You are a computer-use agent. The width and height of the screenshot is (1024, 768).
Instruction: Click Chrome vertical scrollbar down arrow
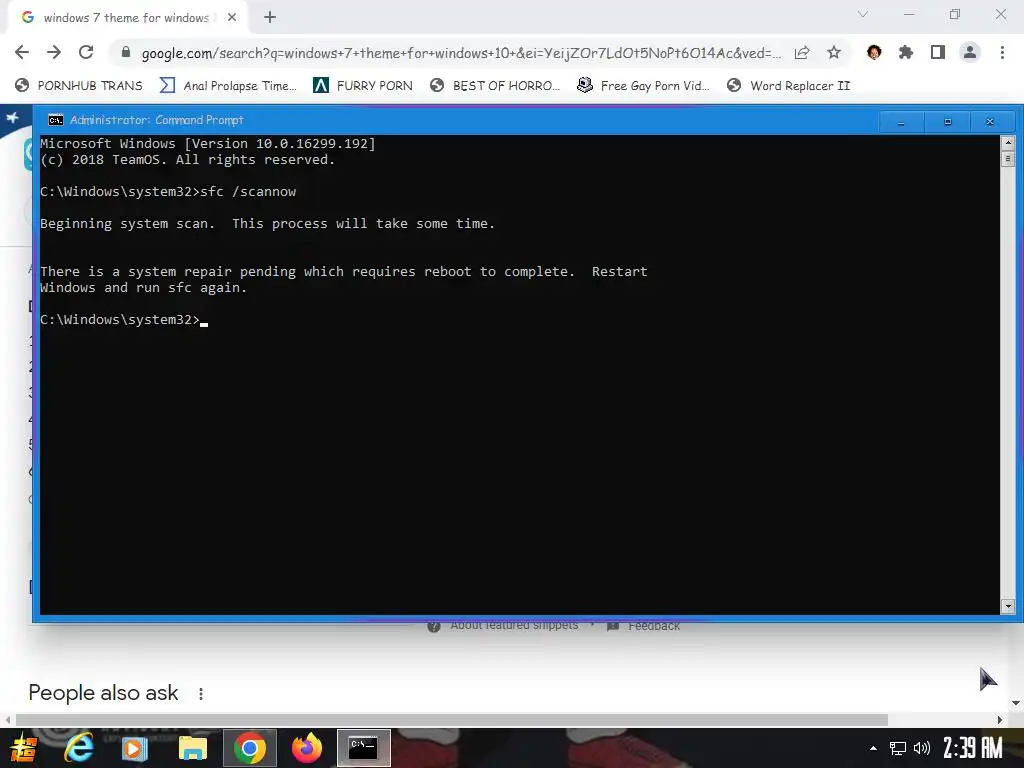[x=1016, y=703]
